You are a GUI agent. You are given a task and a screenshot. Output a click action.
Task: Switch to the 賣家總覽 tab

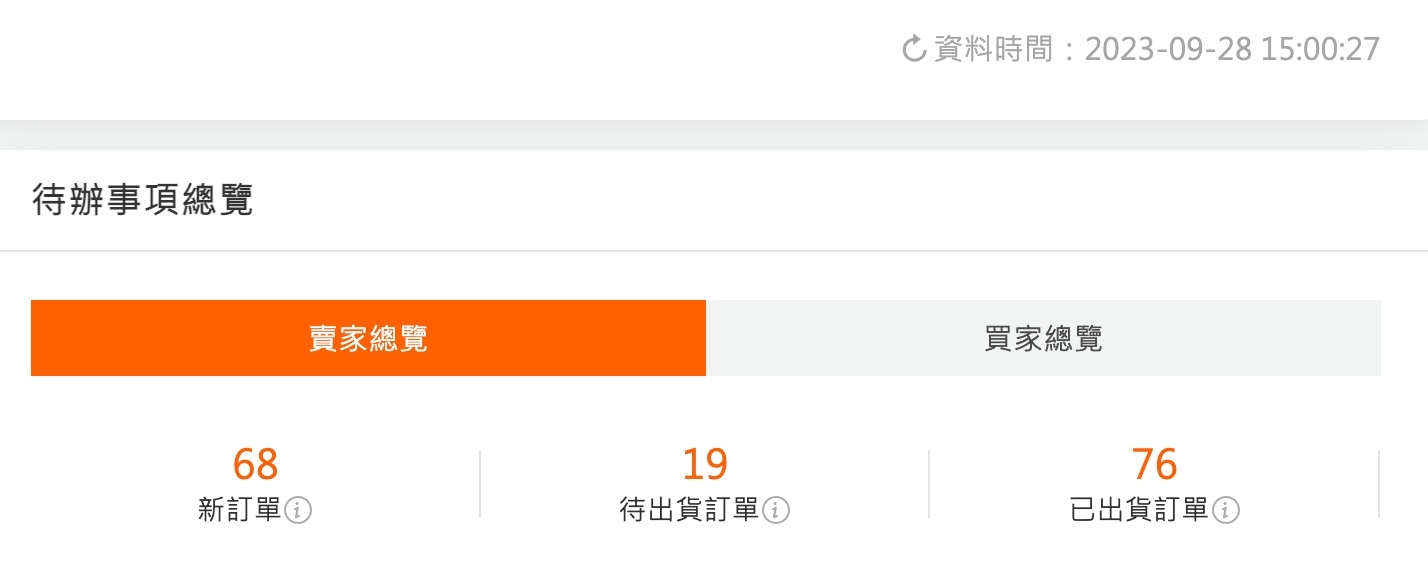tap(368, 338)
